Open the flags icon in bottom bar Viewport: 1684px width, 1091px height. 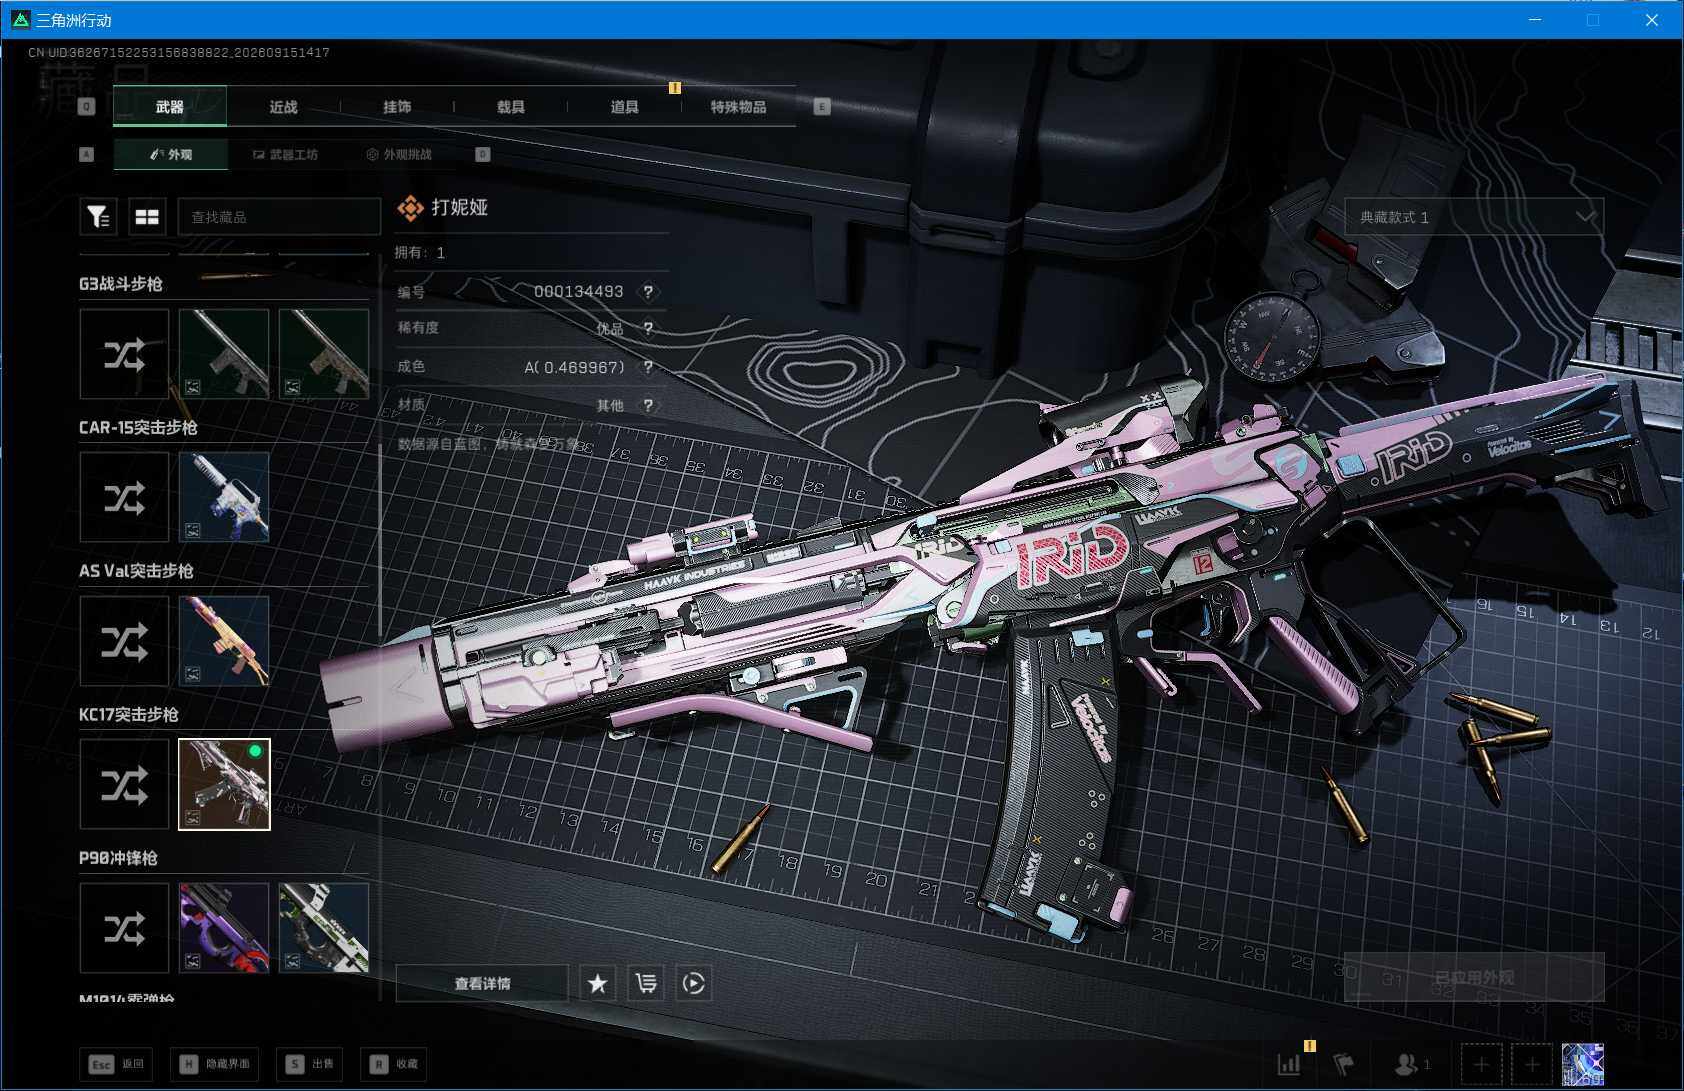tap(1344, 1064)
